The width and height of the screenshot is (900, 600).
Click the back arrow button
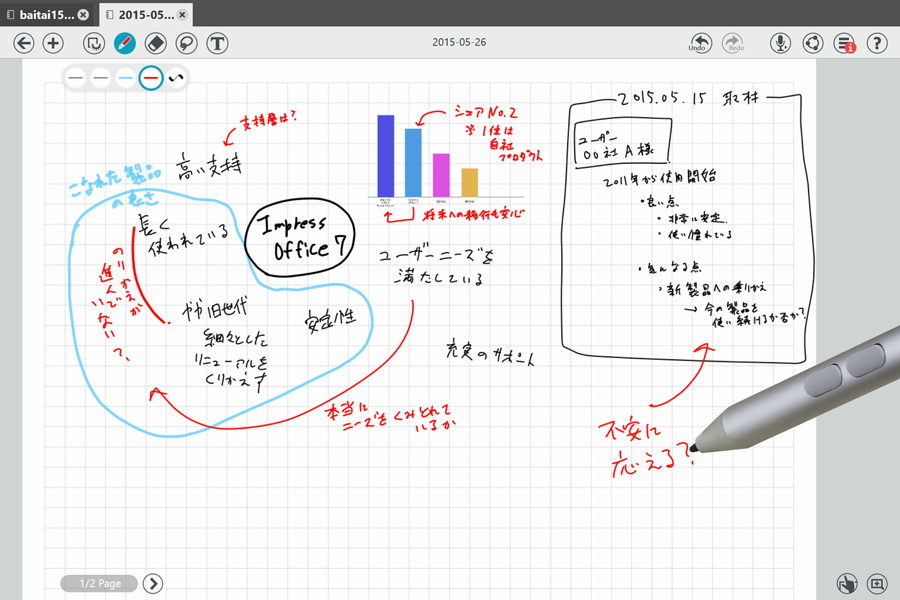(24, 43)
